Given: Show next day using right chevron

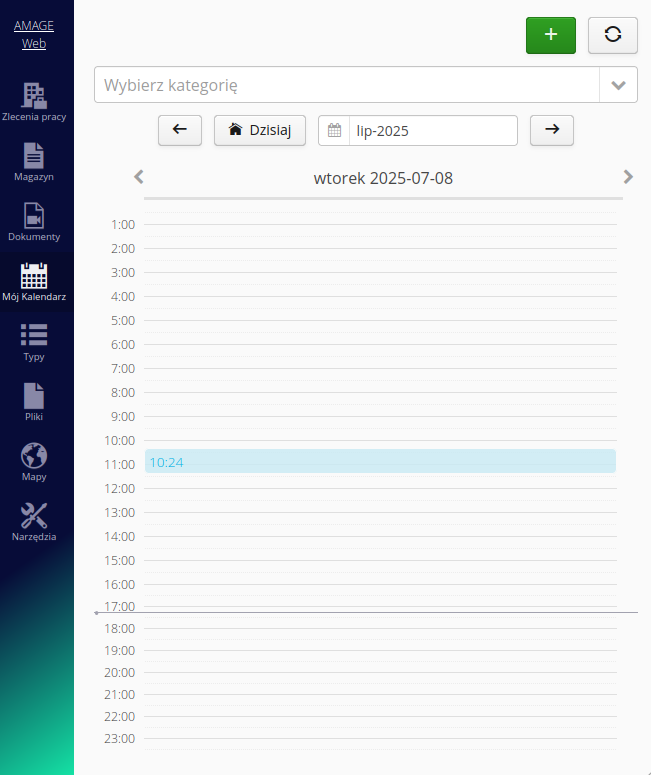Looking at the screenshot, I should pos(628,177).
